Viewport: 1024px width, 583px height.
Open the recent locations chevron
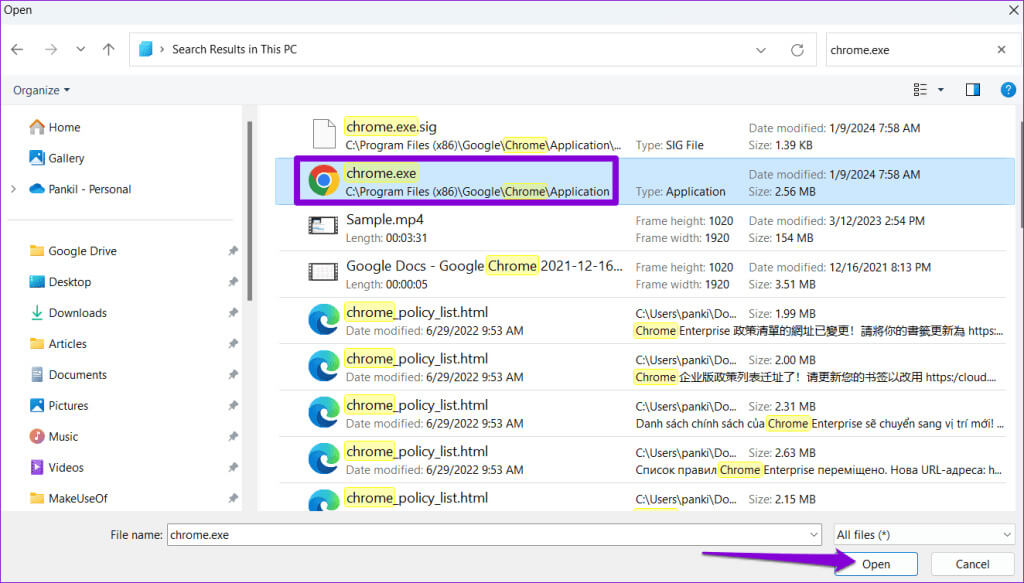pos(80,50)
